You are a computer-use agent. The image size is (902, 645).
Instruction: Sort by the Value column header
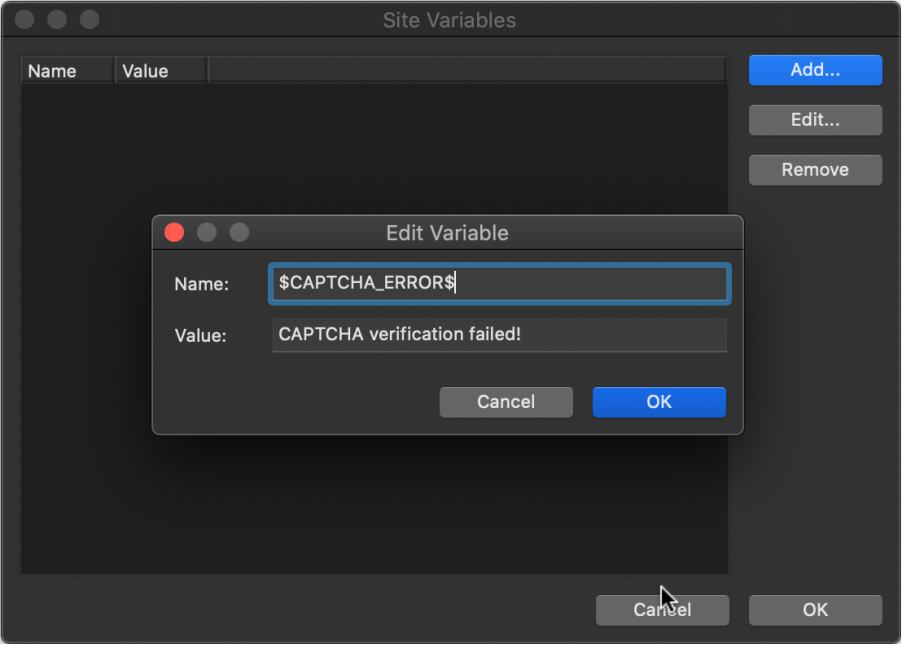[x=161, y=71]
